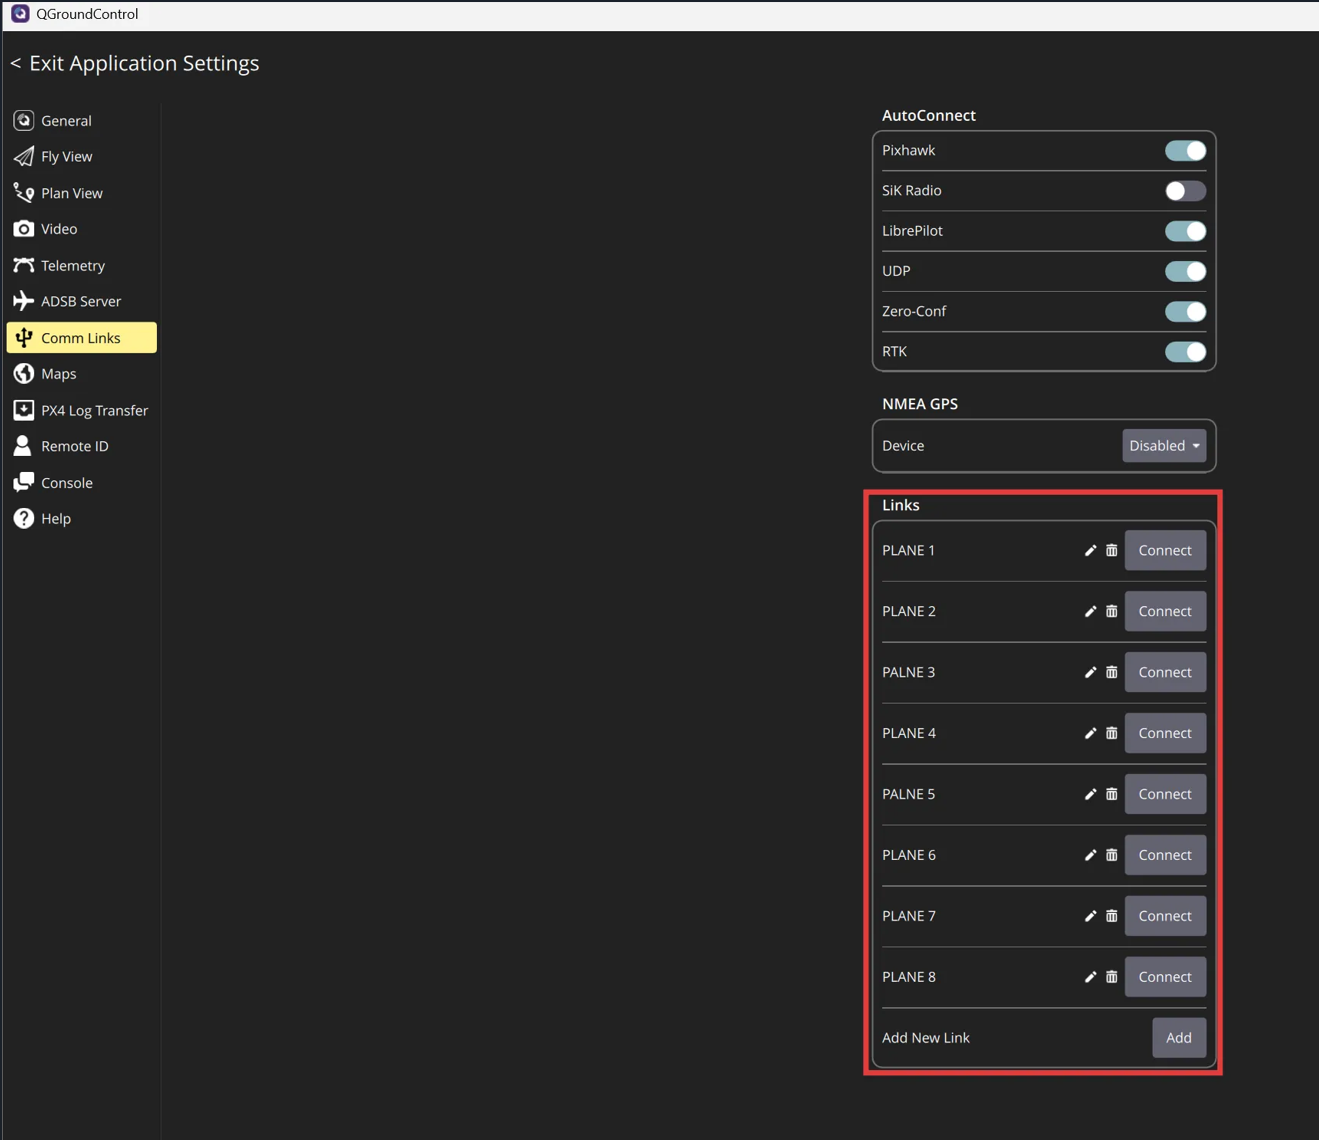Delete the PLANE 6 link with the trash icon
Image resolution: width=1319 pixels, height=1140 pixels.
[x=1112, y=855]
